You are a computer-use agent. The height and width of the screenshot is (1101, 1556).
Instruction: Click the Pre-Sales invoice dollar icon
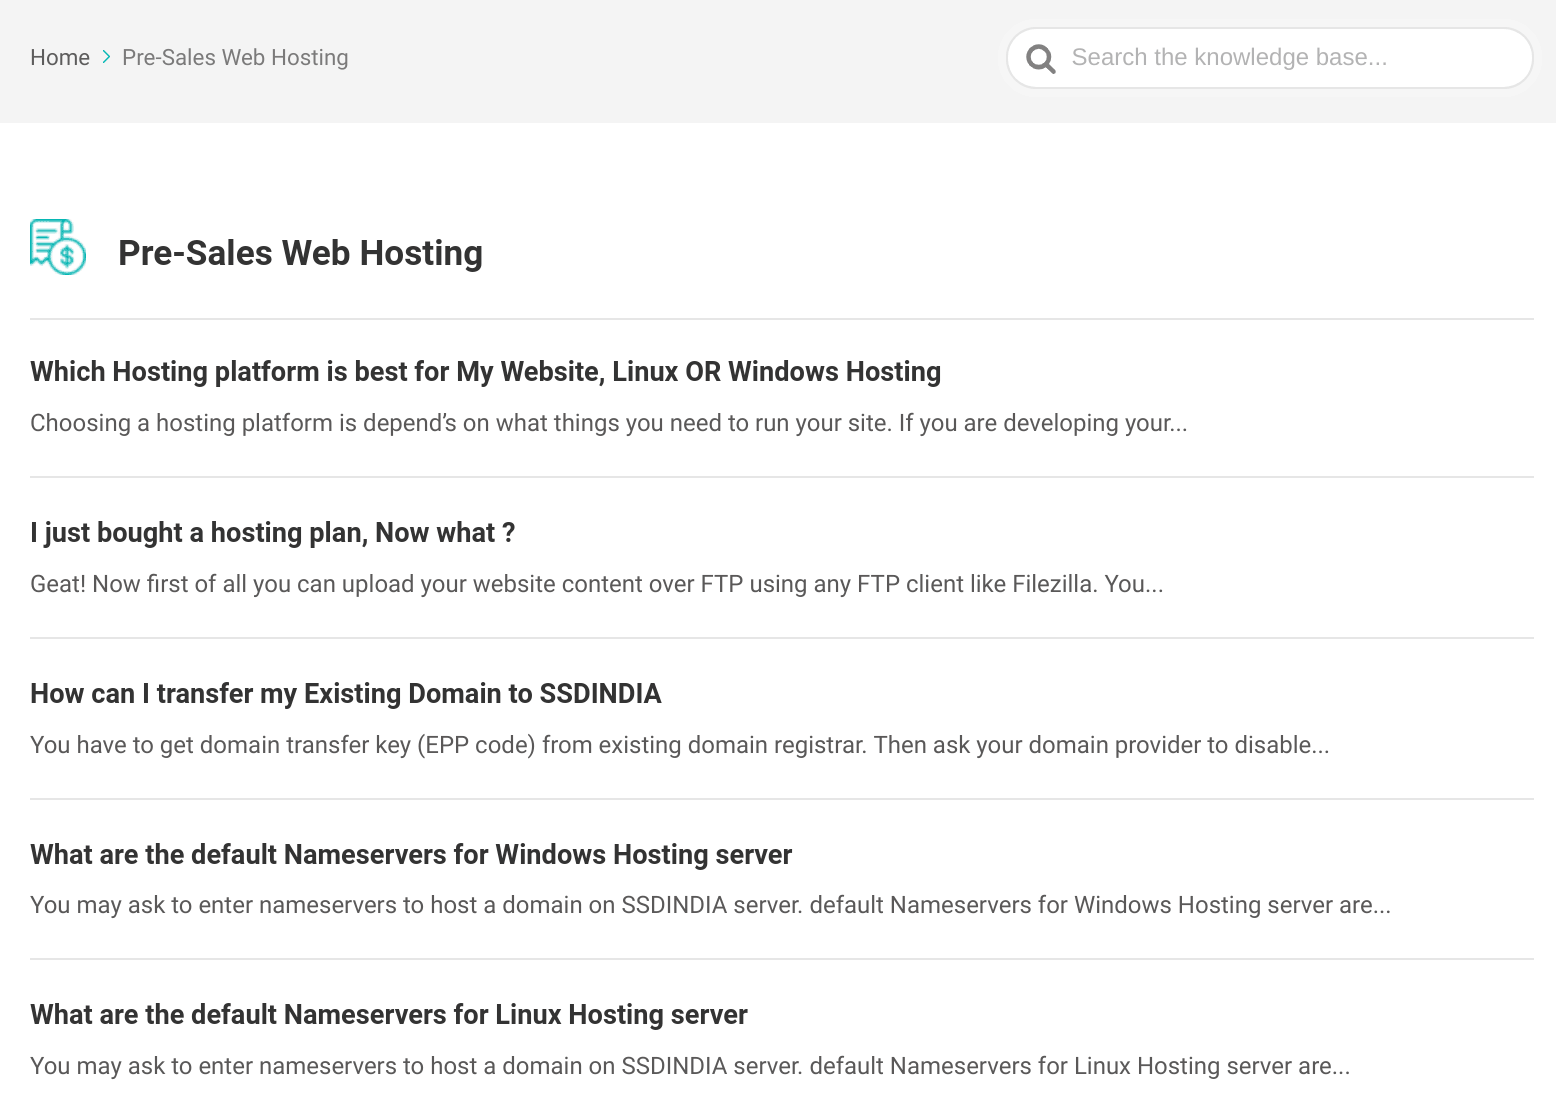tap(58, 247)
